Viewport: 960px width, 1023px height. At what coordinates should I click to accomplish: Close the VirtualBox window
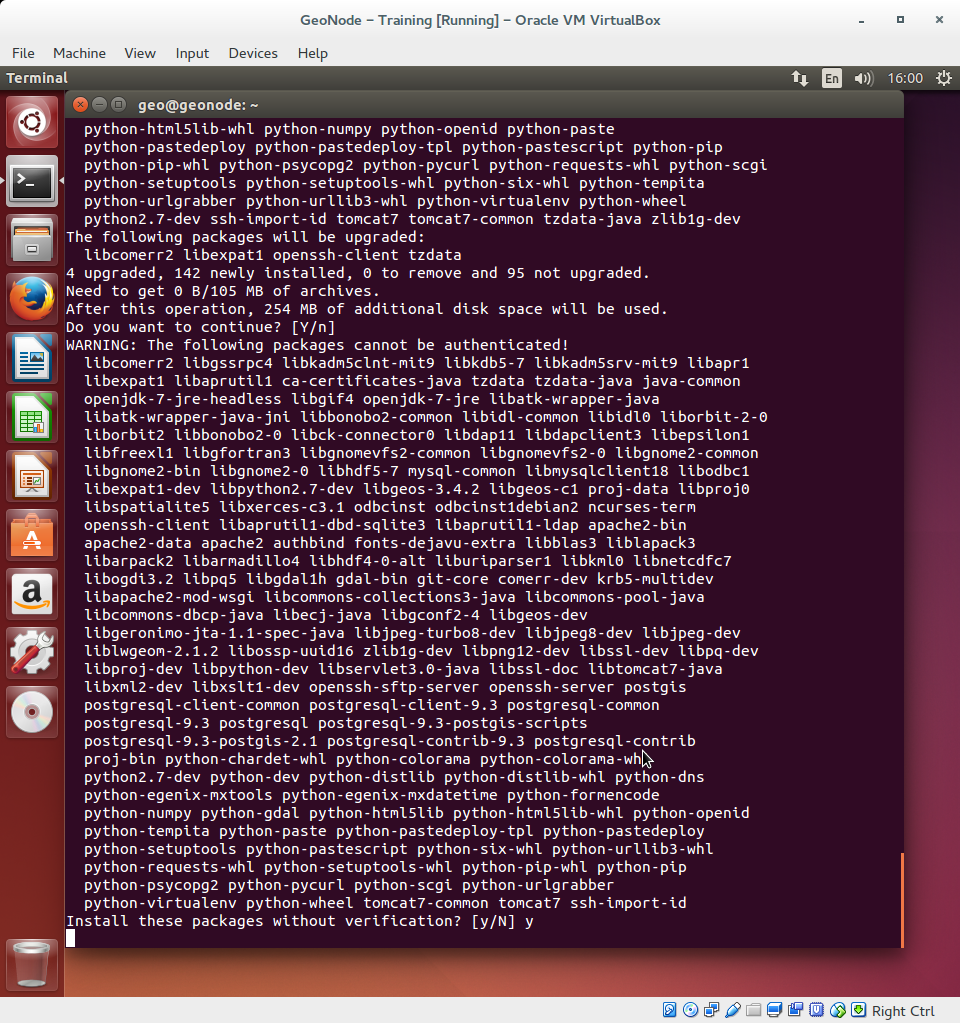pos(939,20)
